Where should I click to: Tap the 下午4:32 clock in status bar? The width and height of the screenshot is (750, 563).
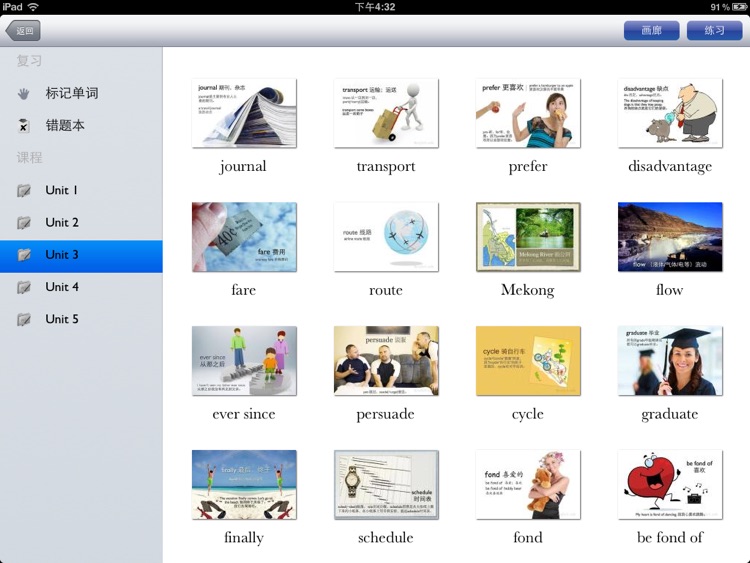(x=375, y=7)
